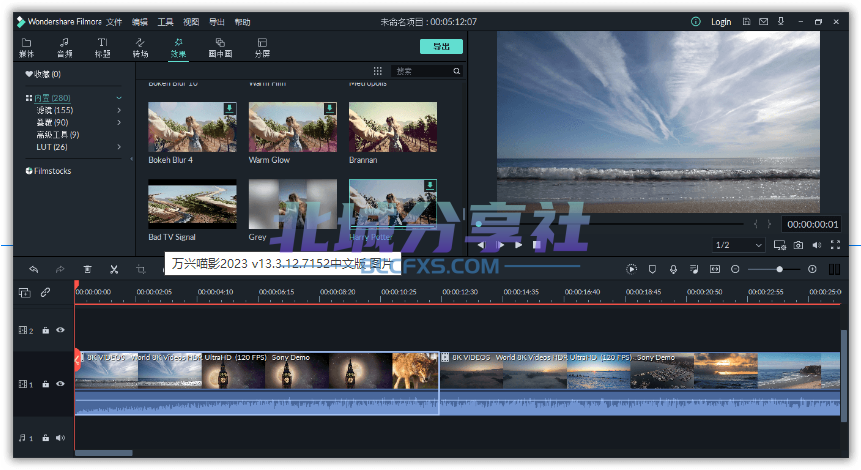Take a snapshot with the camera icon
The height and width of the screenshot is (470, 861).
[798, 245]
